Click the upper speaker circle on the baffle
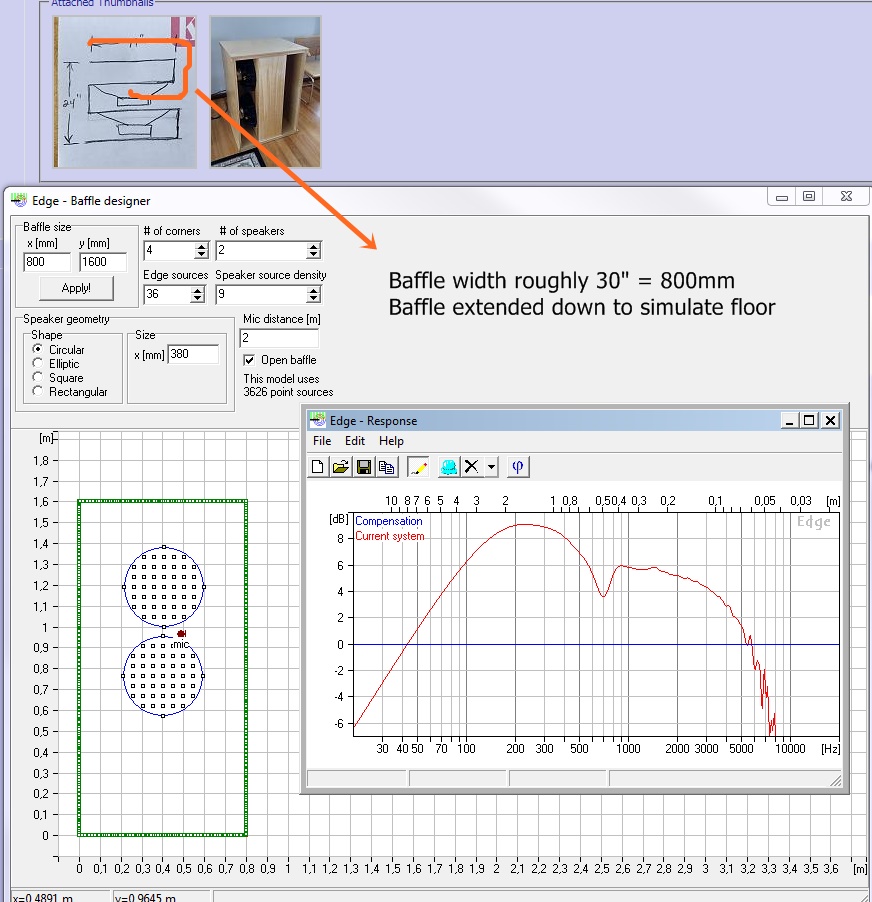The height and width of the screenshot is (902, 872). coord(164,587)
